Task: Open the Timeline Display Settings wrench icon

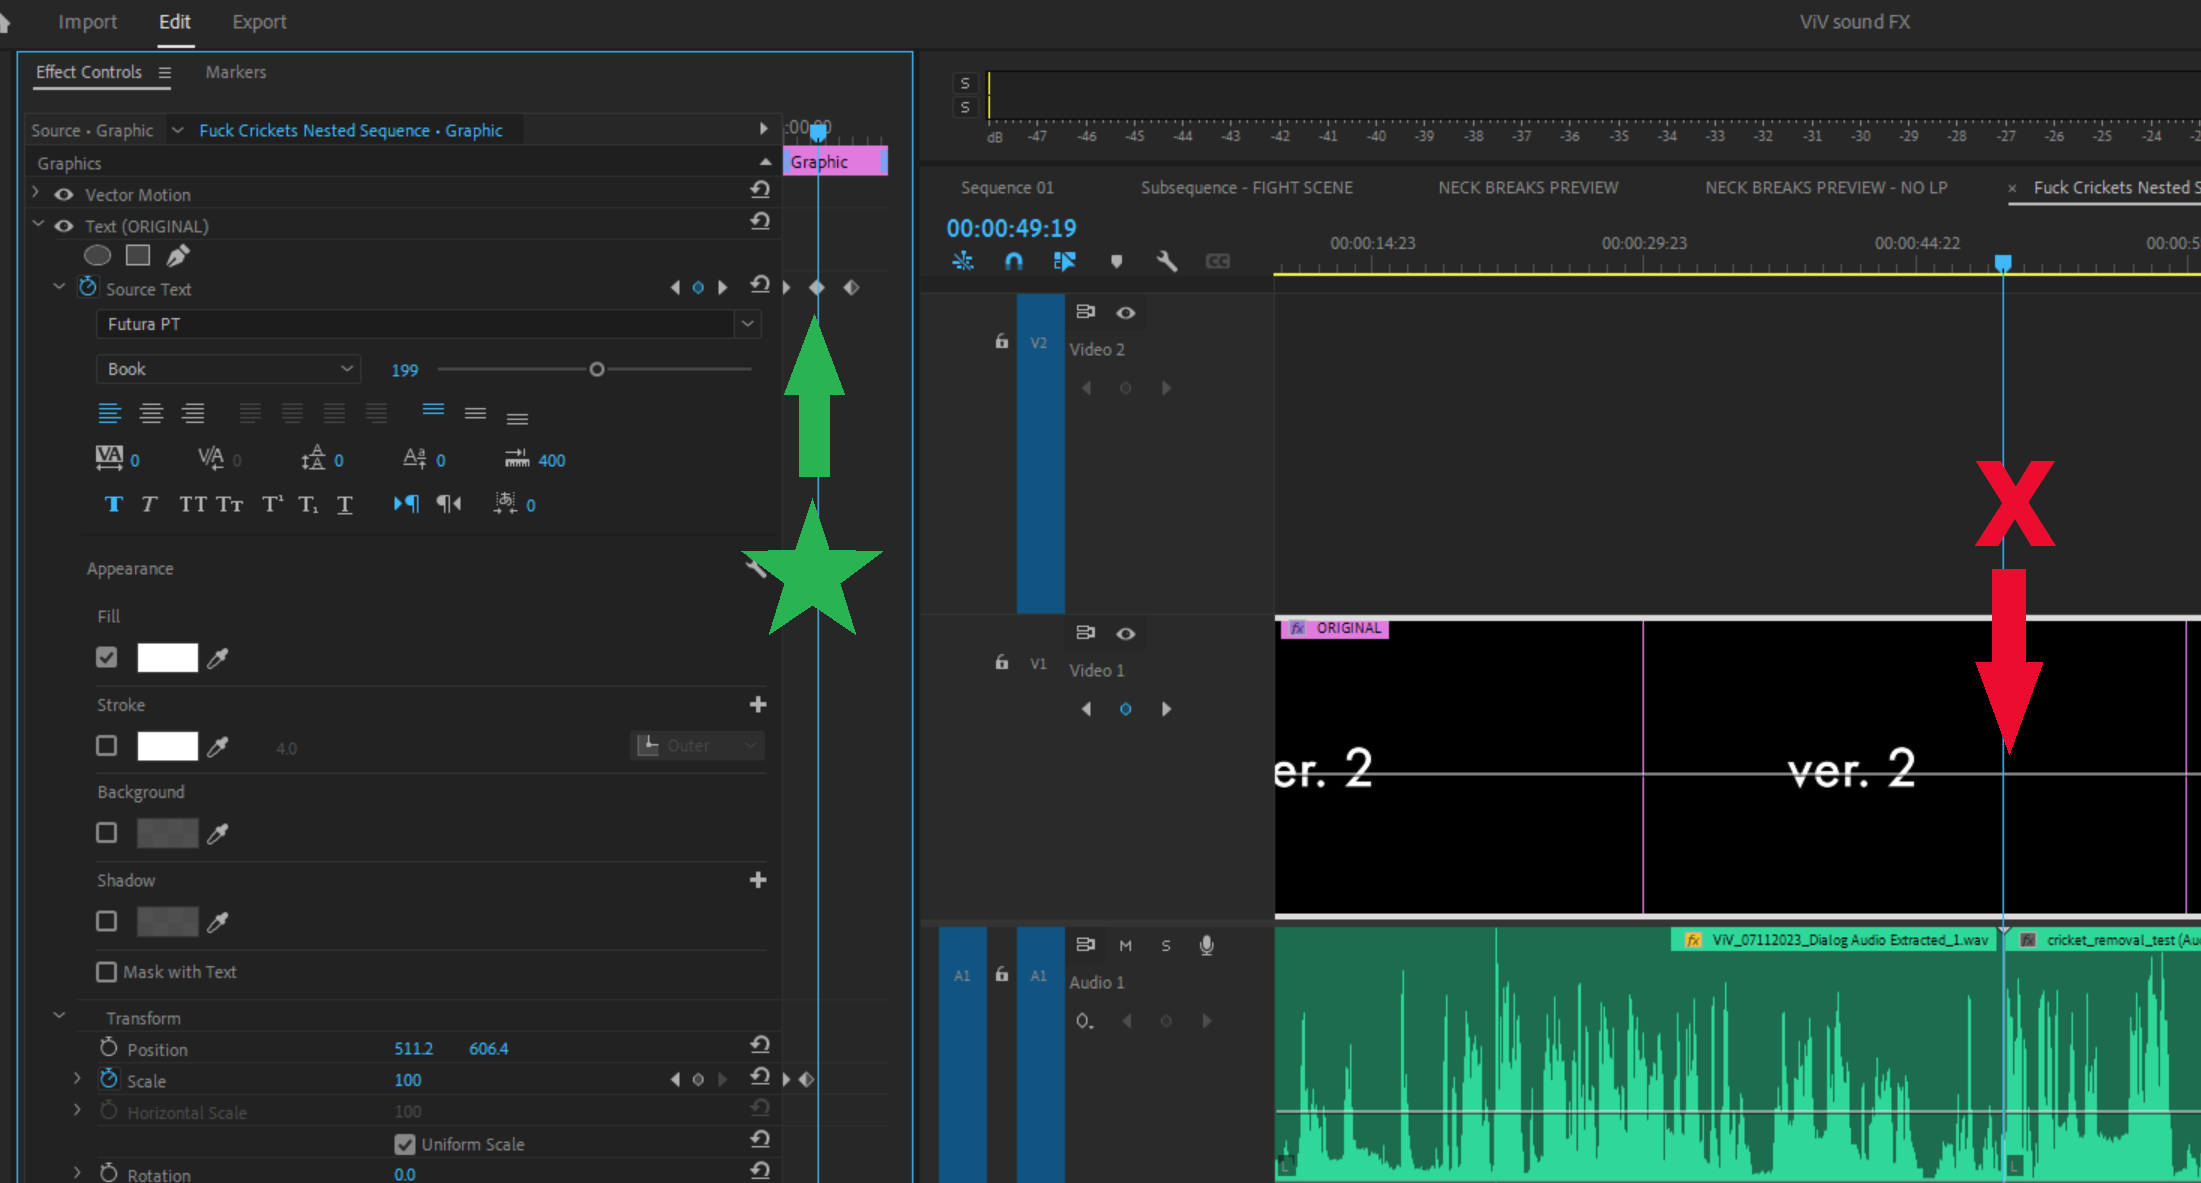Action: (x=1167, y=261)
